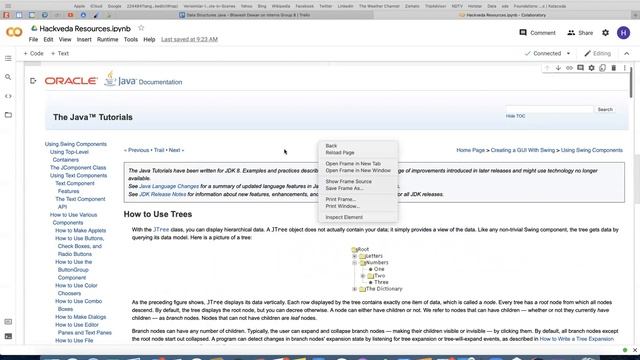Open the H account avatar
640x360 pixels.
[x=623, y=33]
